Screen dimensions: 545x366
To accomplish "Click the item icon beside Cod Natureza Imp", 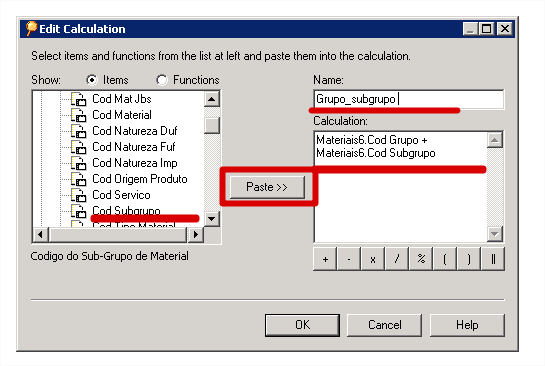I will click(79, 163).
